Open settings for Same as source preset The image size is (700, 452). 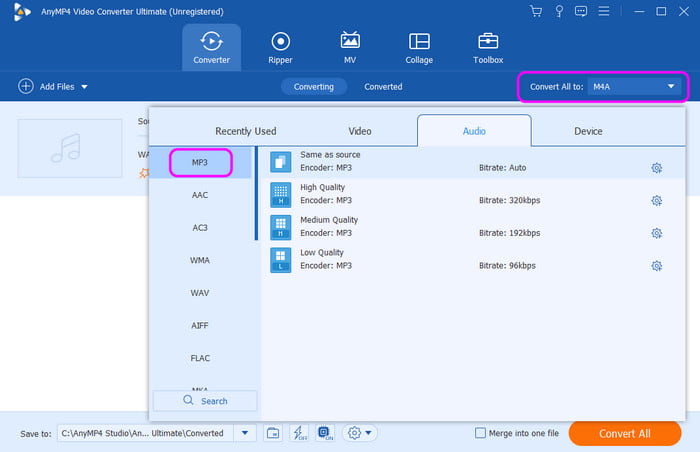pyautogui.click(x=656, y=168)
